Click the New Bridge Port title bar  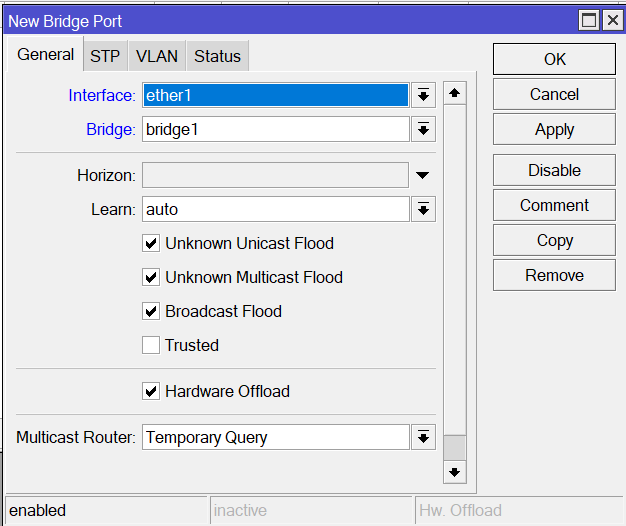coord(289,21)
